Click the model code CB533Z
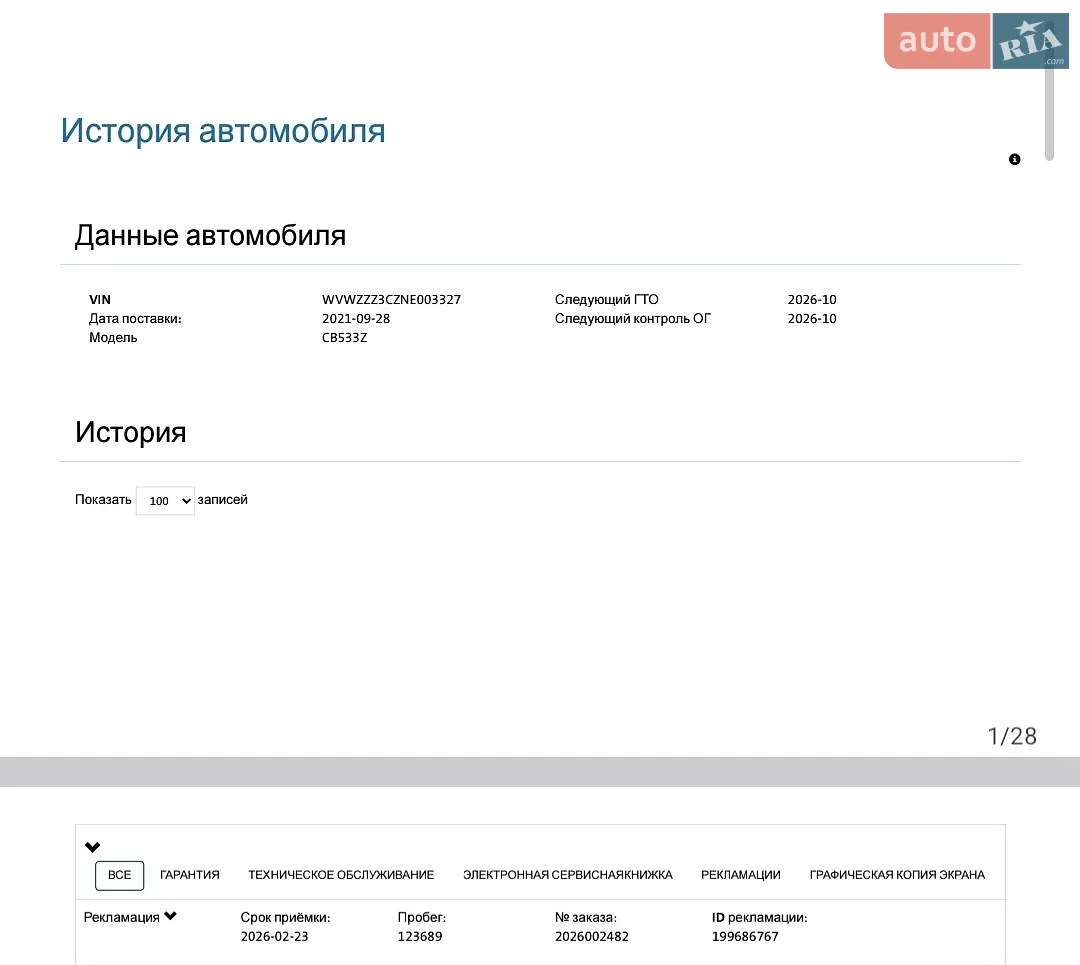 click(x=344, y=338)
